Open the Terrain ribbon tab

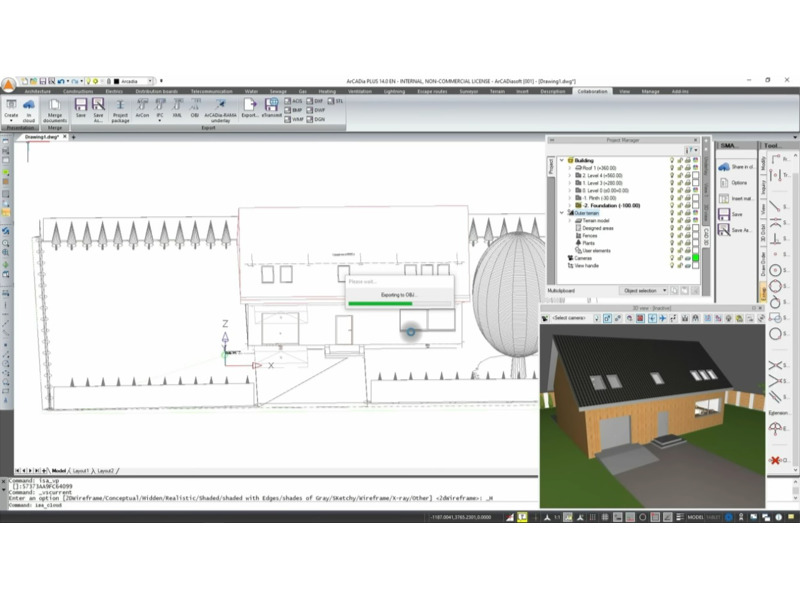click(497, 91)
